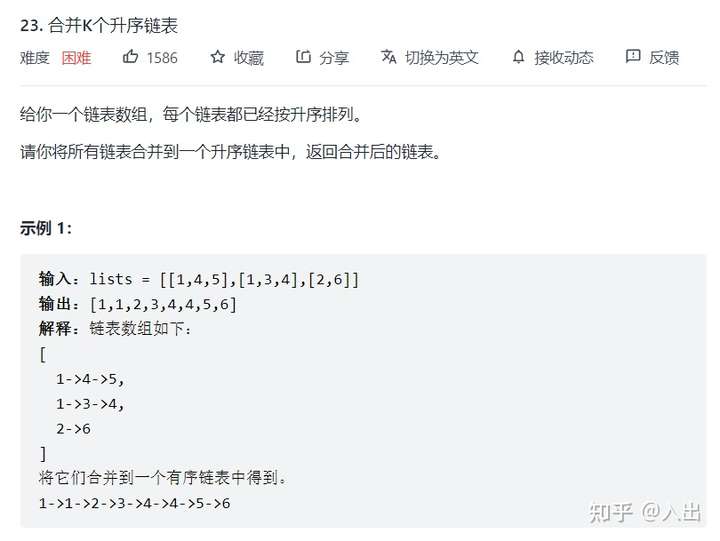Click the 困难 difficulty tag
This screenshot has height=541, width=720.
coord(76,58)
